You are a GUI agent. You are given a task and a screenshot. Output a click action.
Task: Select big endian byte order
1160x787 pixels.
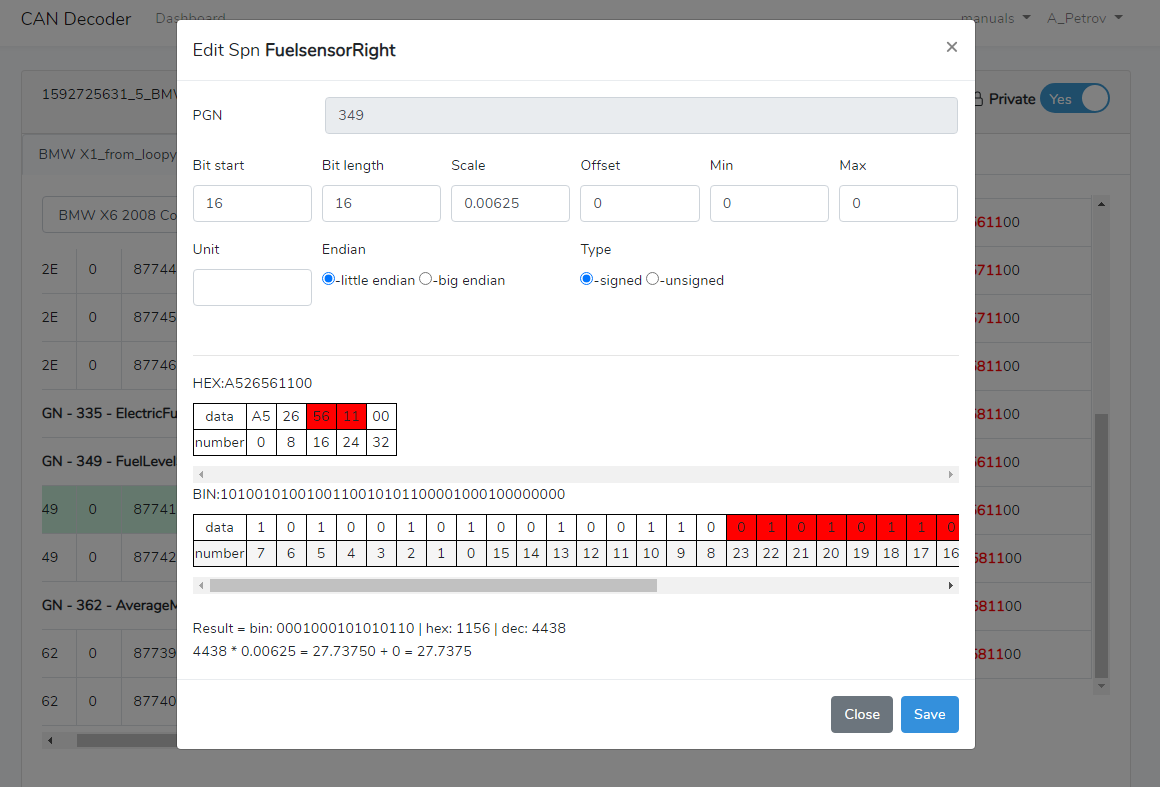pos(425,278)
